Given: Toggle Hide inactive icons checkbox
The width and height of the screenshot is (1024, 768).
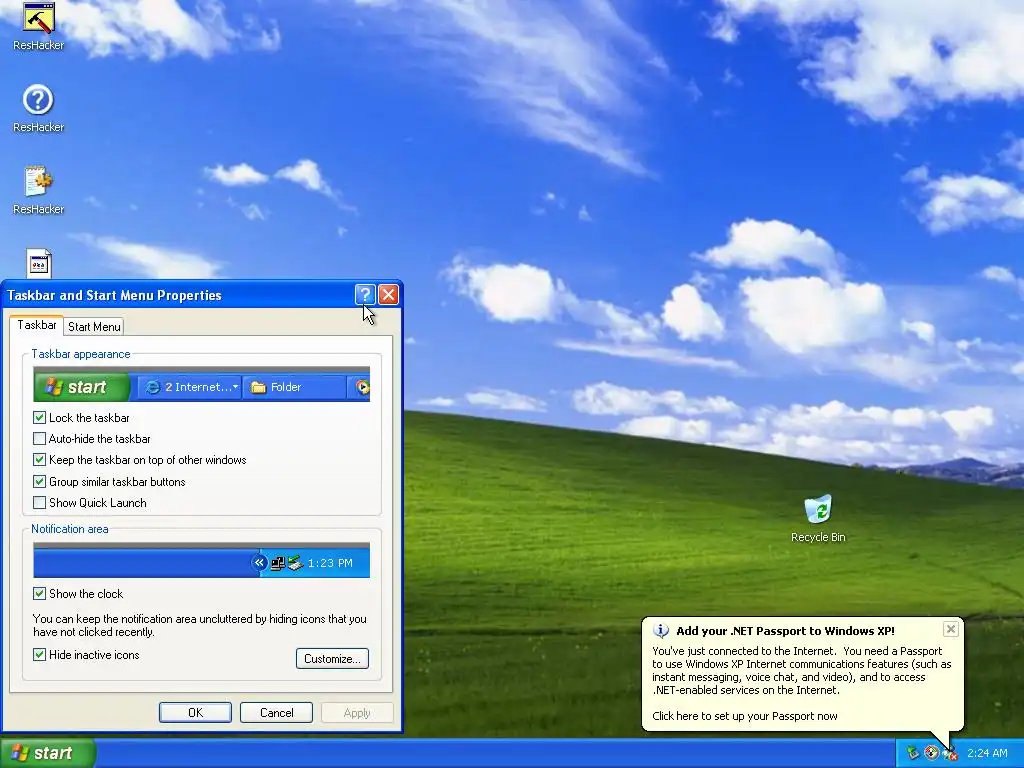Looking at the screenshot, I should point(39,655).
